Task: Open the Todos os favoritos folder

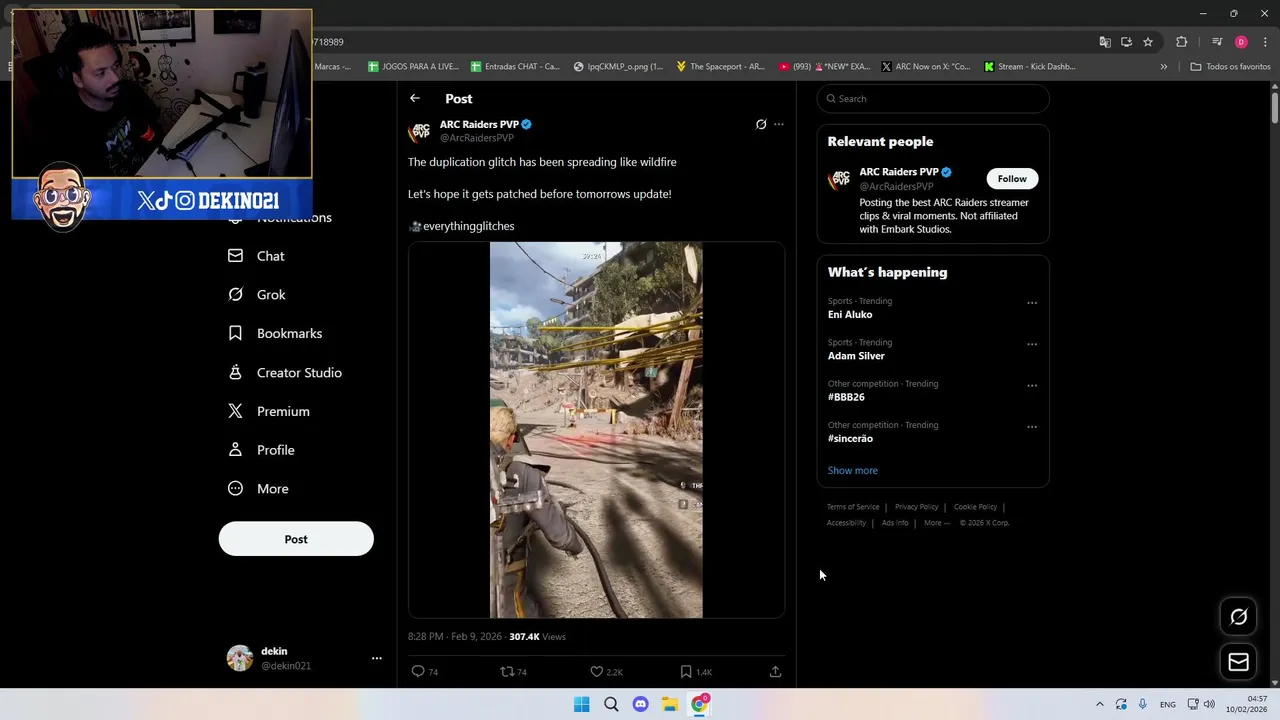Action: (1230, 67)
